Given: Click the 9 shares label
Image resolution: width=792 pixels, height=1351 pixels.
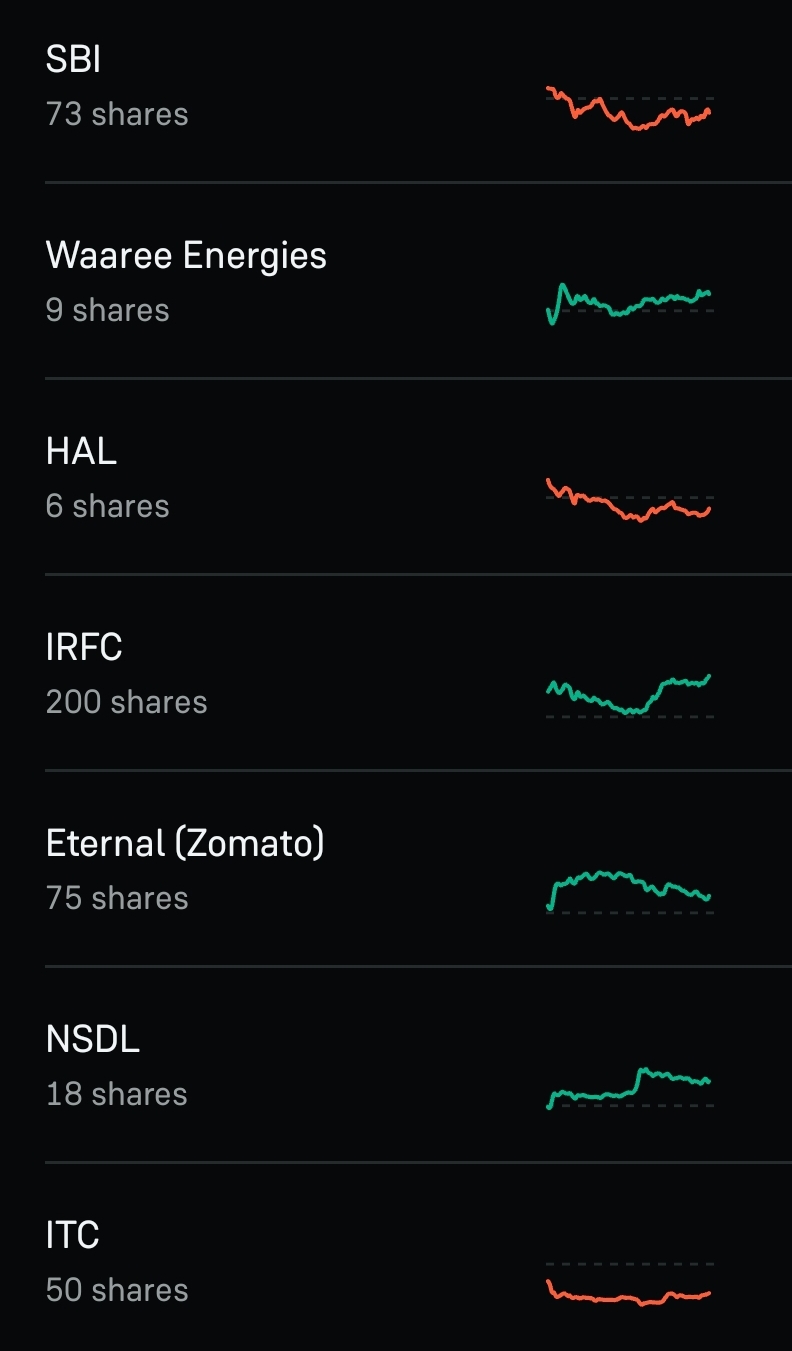Looking at the screenshot, I should coord(108,310).
